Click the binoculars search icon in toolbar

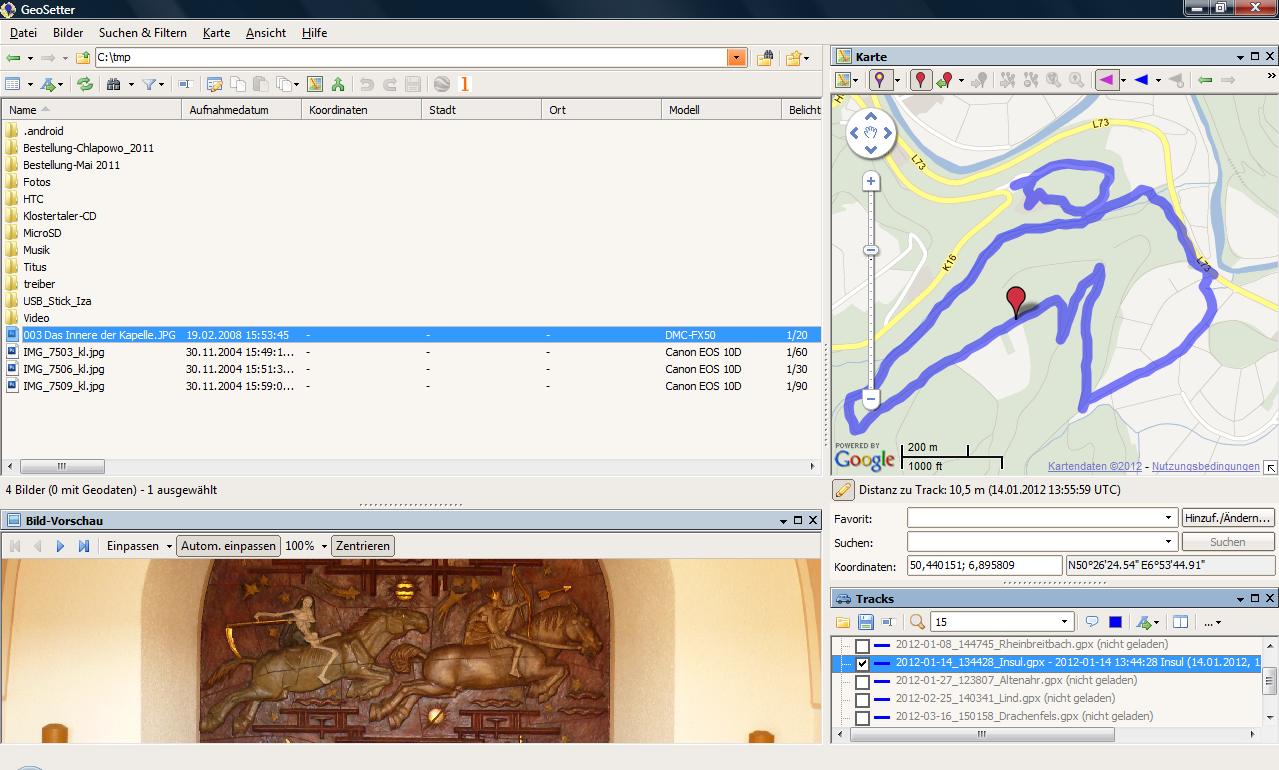click(114, 85)
